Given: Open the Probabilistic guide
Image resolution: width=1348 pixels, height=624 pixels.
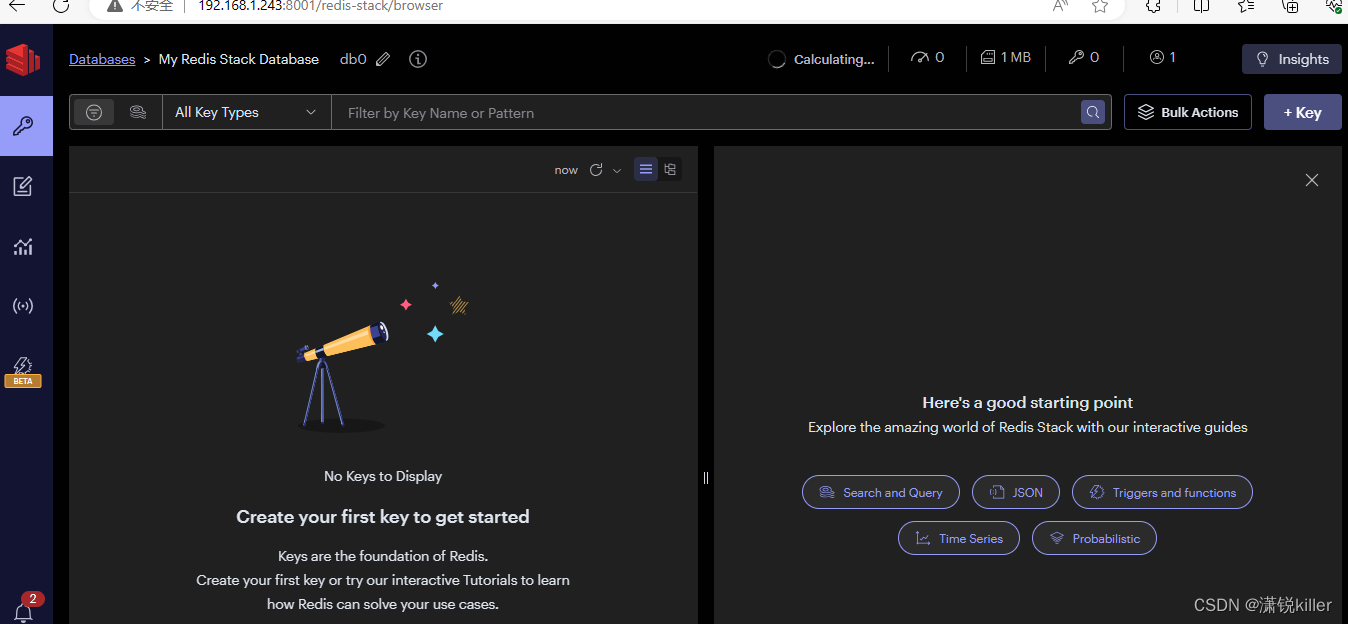Looking at the screenshot, I should pos(1094,538).
